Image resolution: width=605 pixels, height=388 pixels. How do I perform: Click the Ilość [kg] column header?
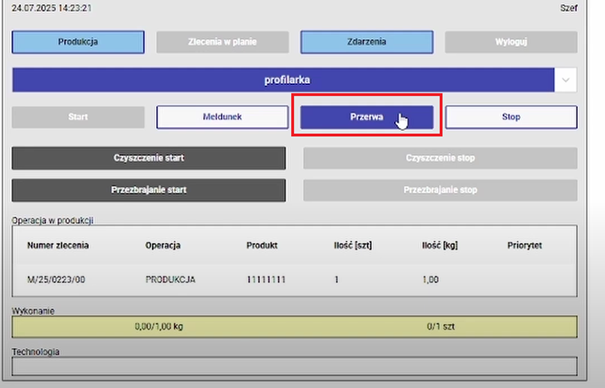(440, 246)
